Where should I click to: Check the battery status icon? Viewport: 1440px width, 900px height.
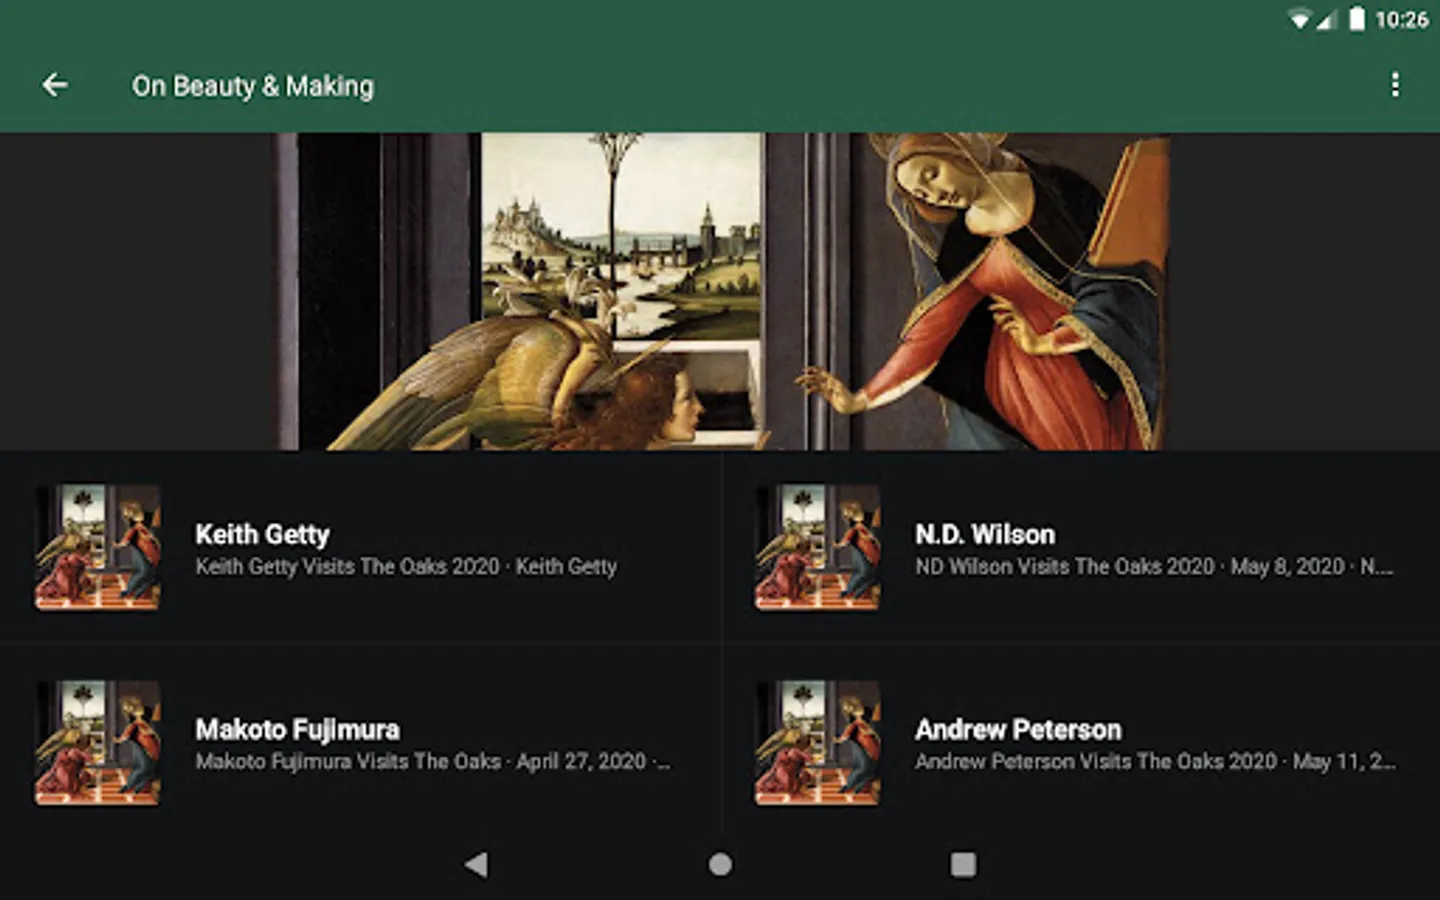[1357, 19]
